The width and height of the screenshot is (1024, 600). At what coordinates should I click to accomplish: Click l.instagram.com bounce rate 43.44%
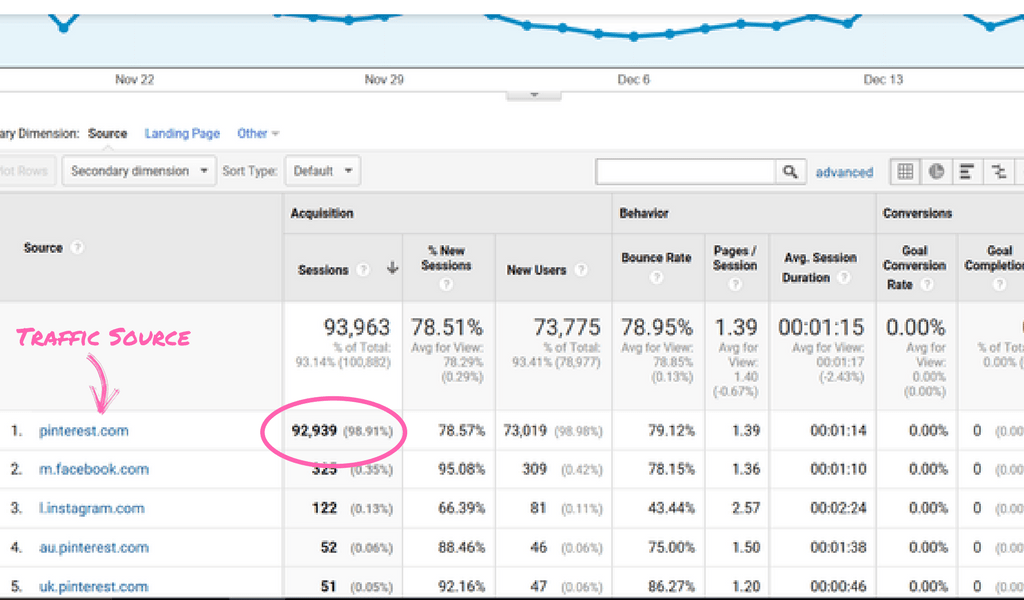[671, 509]
